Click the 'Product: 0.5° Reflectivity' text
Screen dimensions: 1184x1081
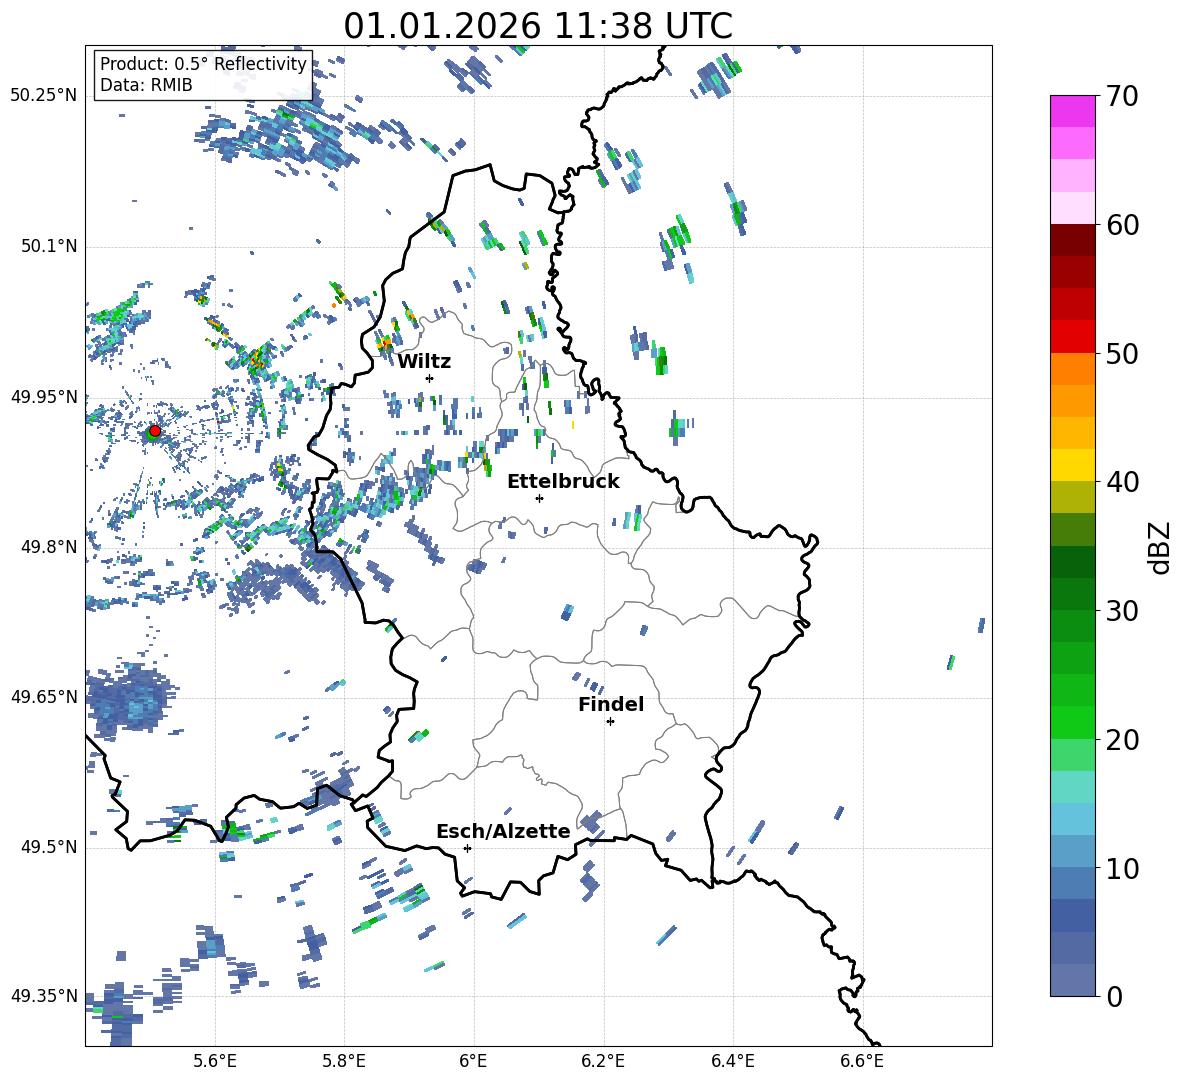(203, 64)
